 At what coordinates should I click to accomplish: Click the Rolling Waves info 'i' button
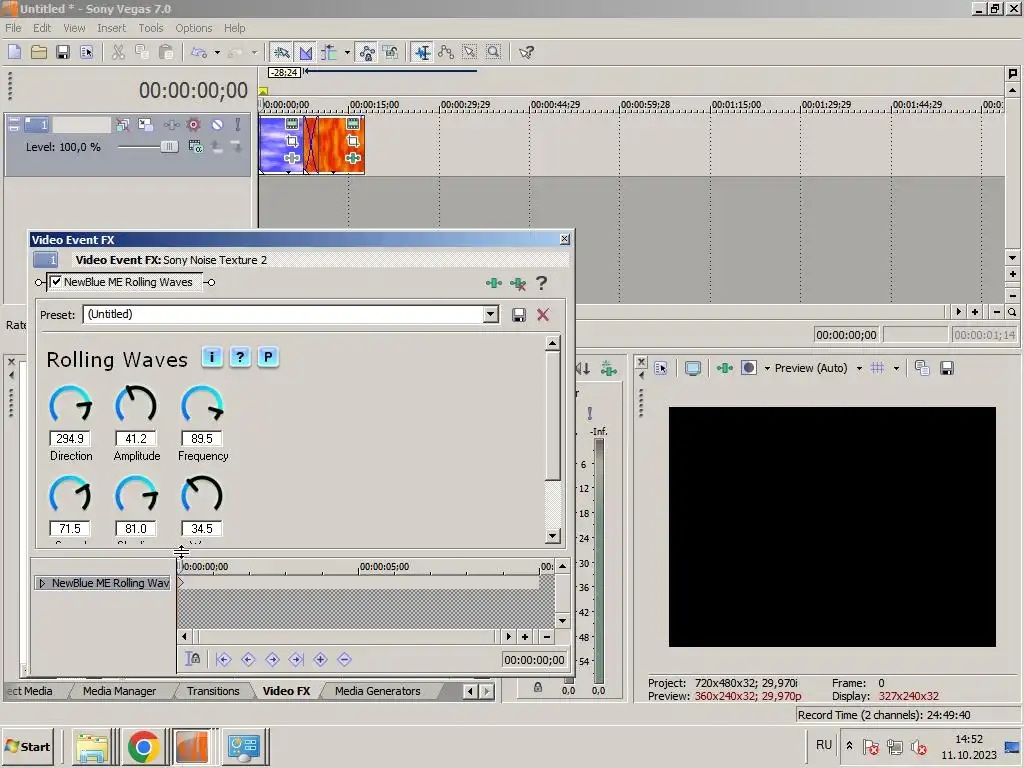coord(212,357)
